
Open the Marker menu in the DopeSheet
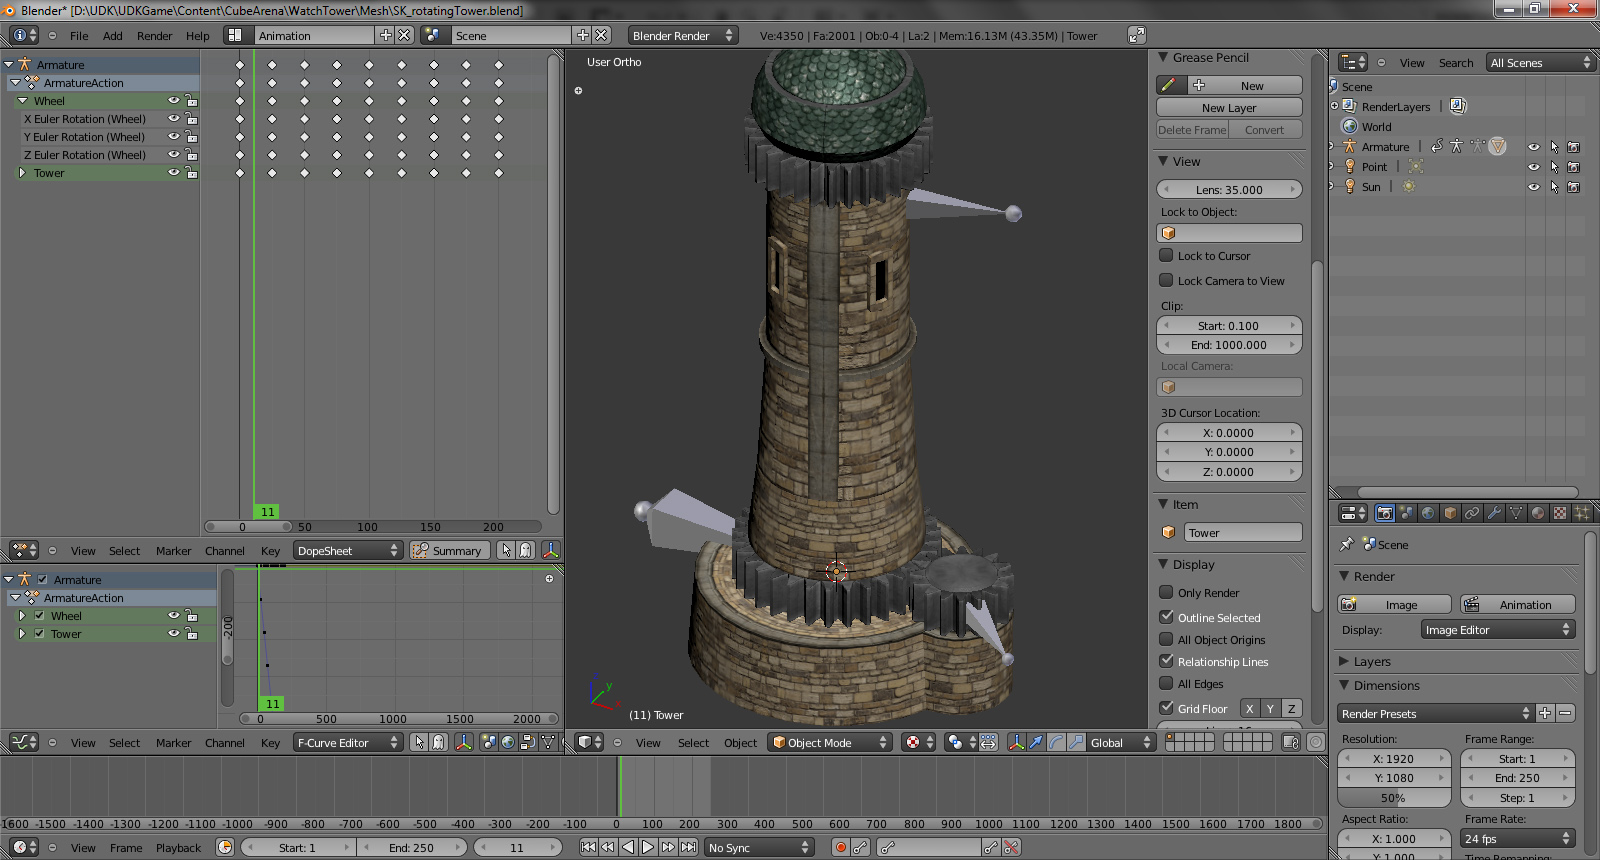[x=173, y=551]
